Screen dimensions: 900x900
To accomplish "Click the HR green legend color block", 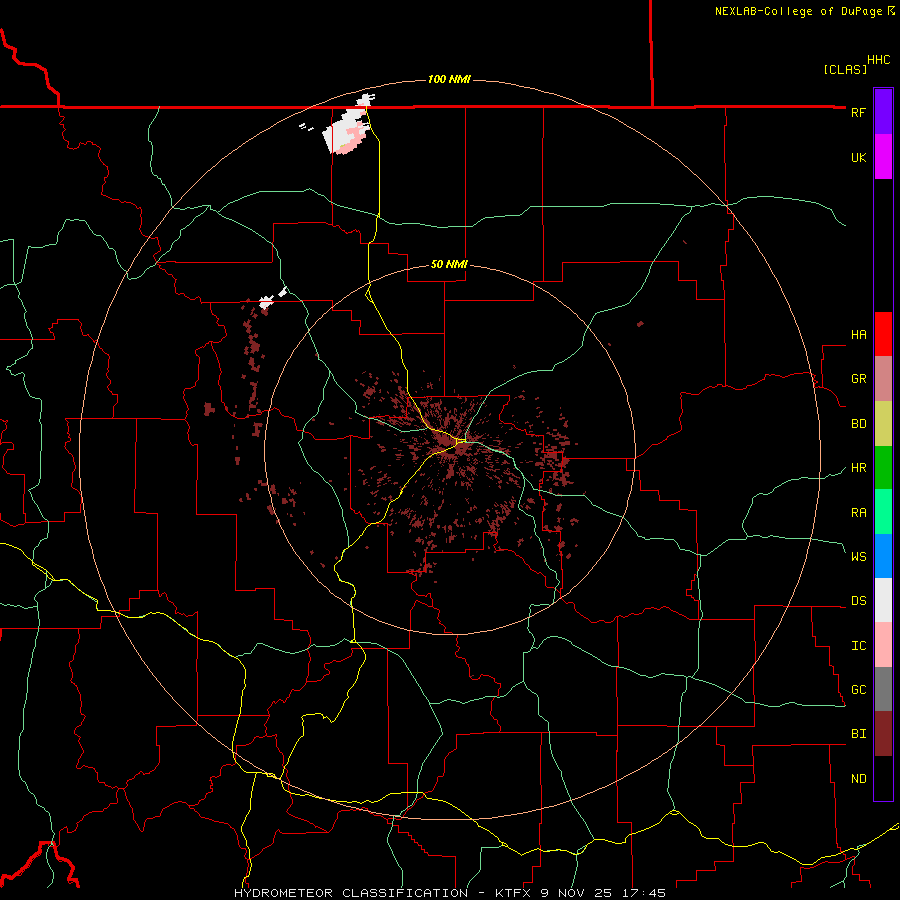I will pos(883,468).
